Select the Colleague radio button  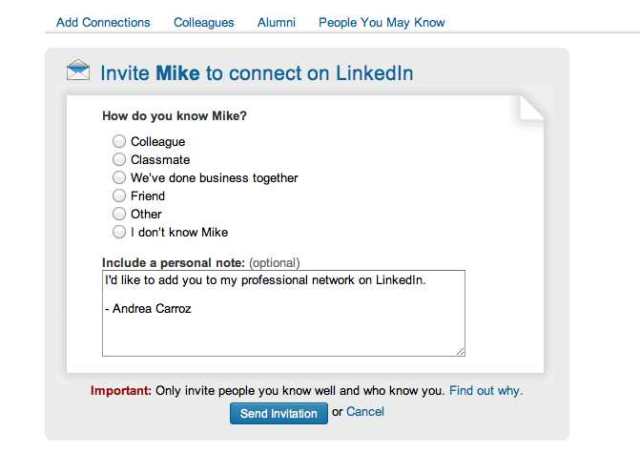[x=120, y=142]
